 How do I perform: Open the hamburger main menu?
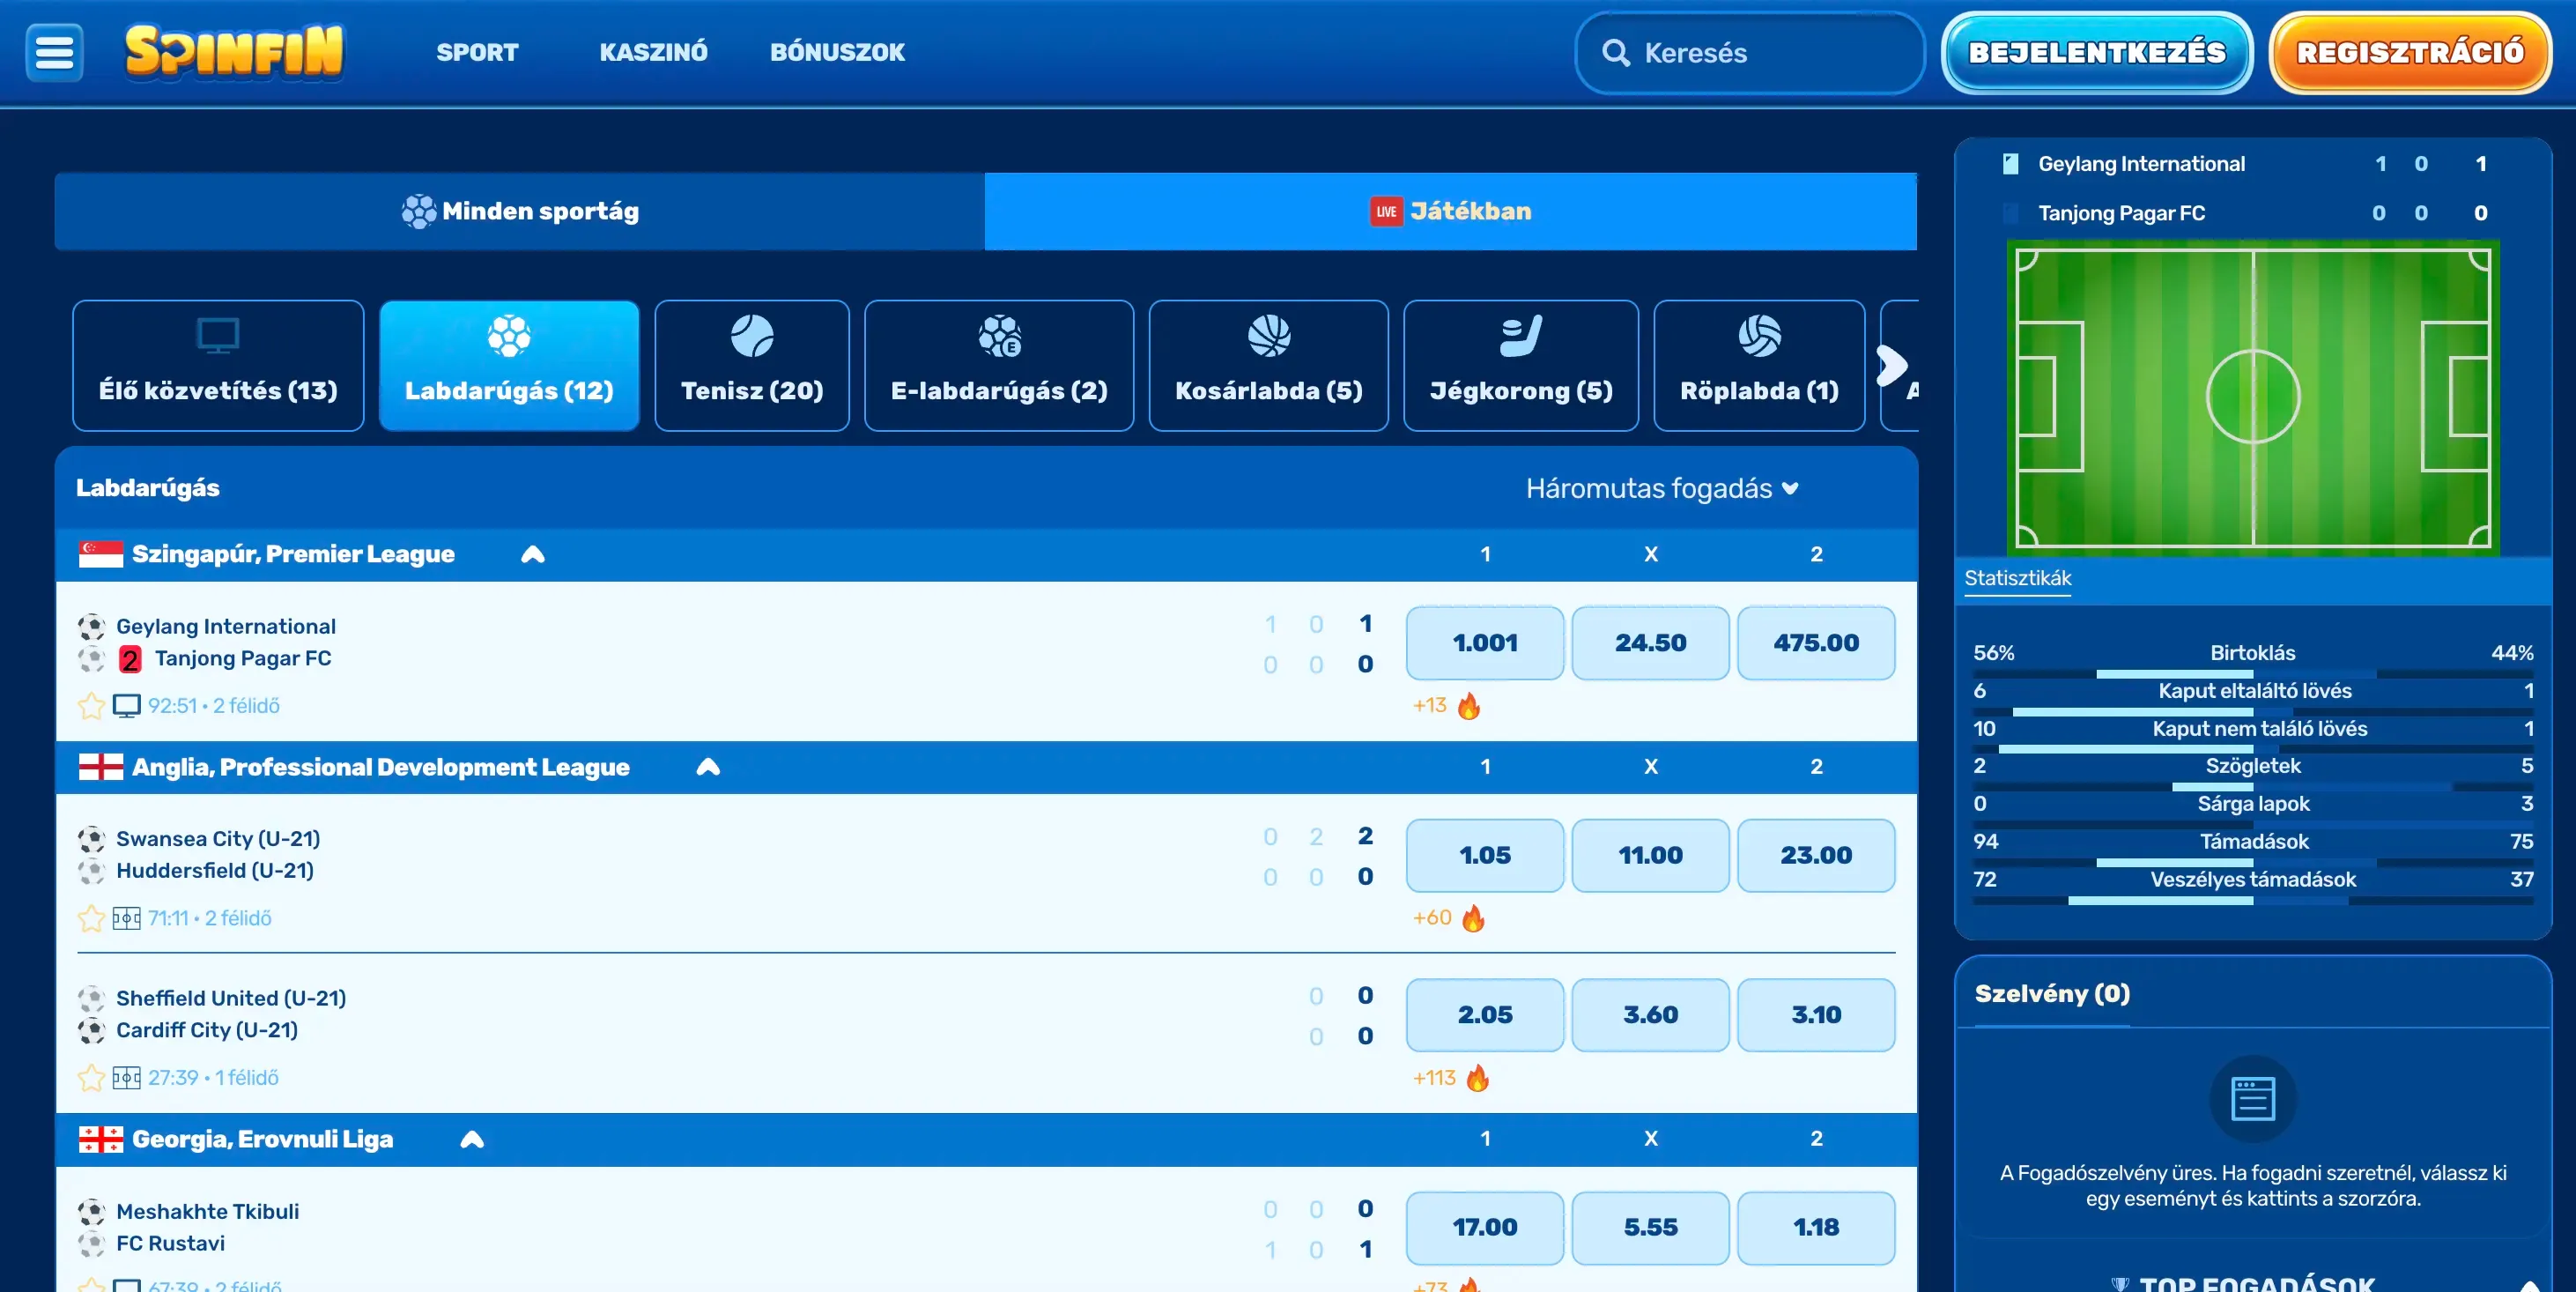[54, 52]
